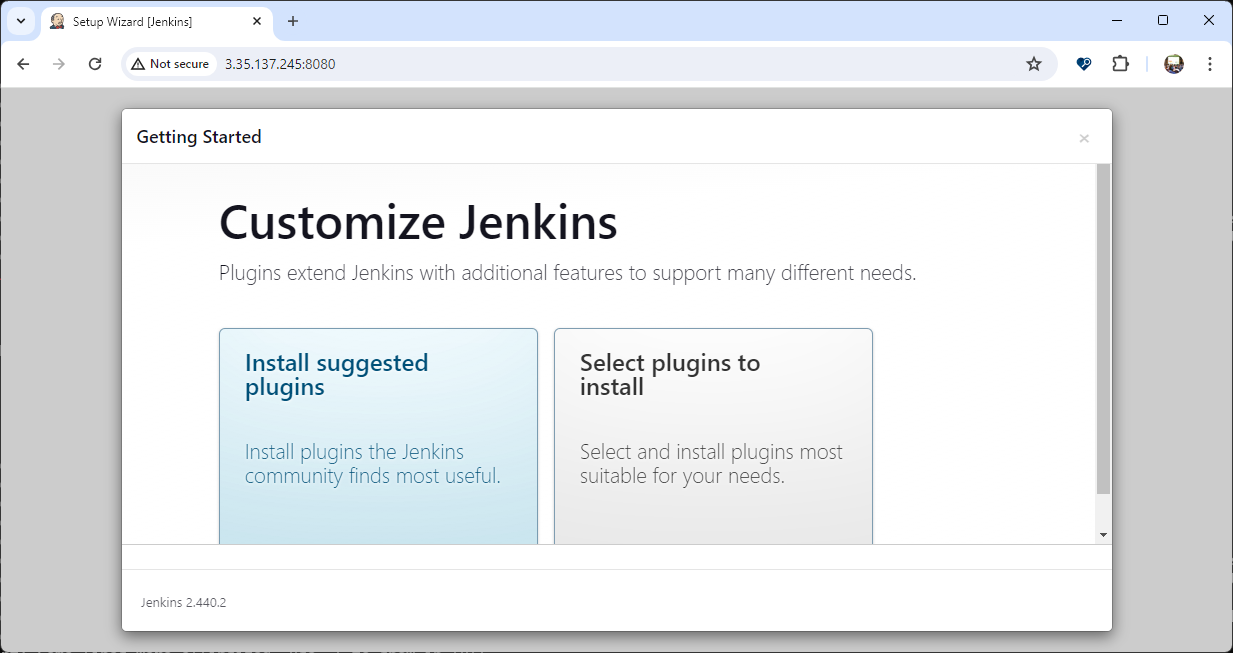Click the Jenkins favicon in the tab

[57, 21]
